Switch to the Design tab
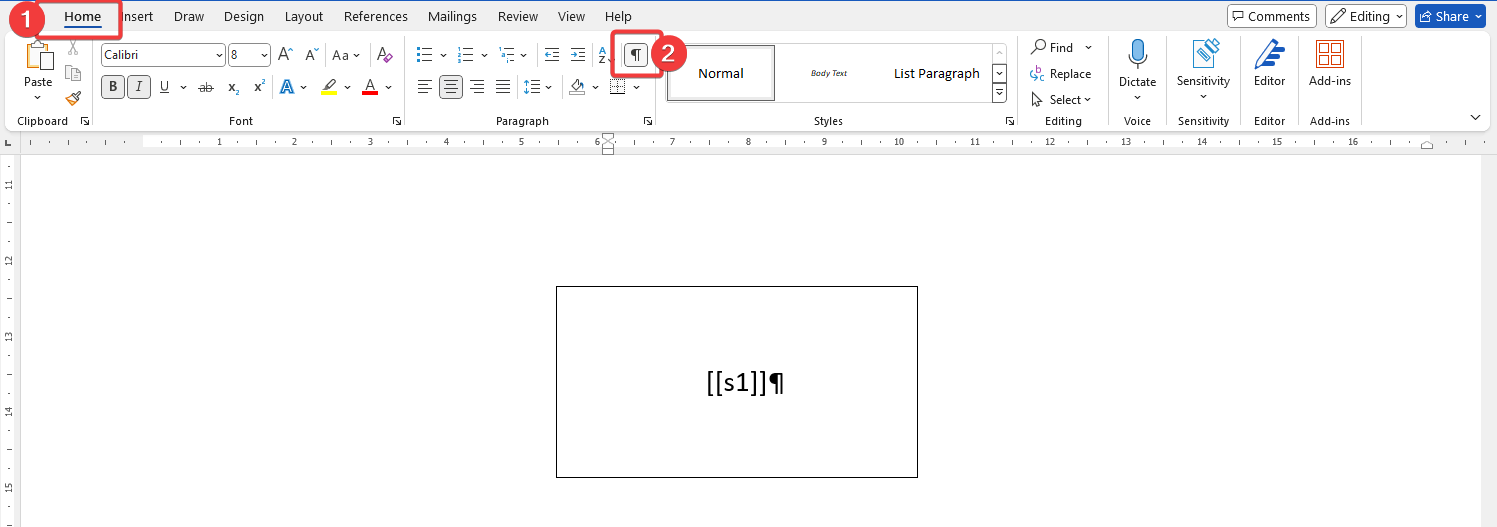The width and height of the screenshot is (1497, 527). [244, 16]
